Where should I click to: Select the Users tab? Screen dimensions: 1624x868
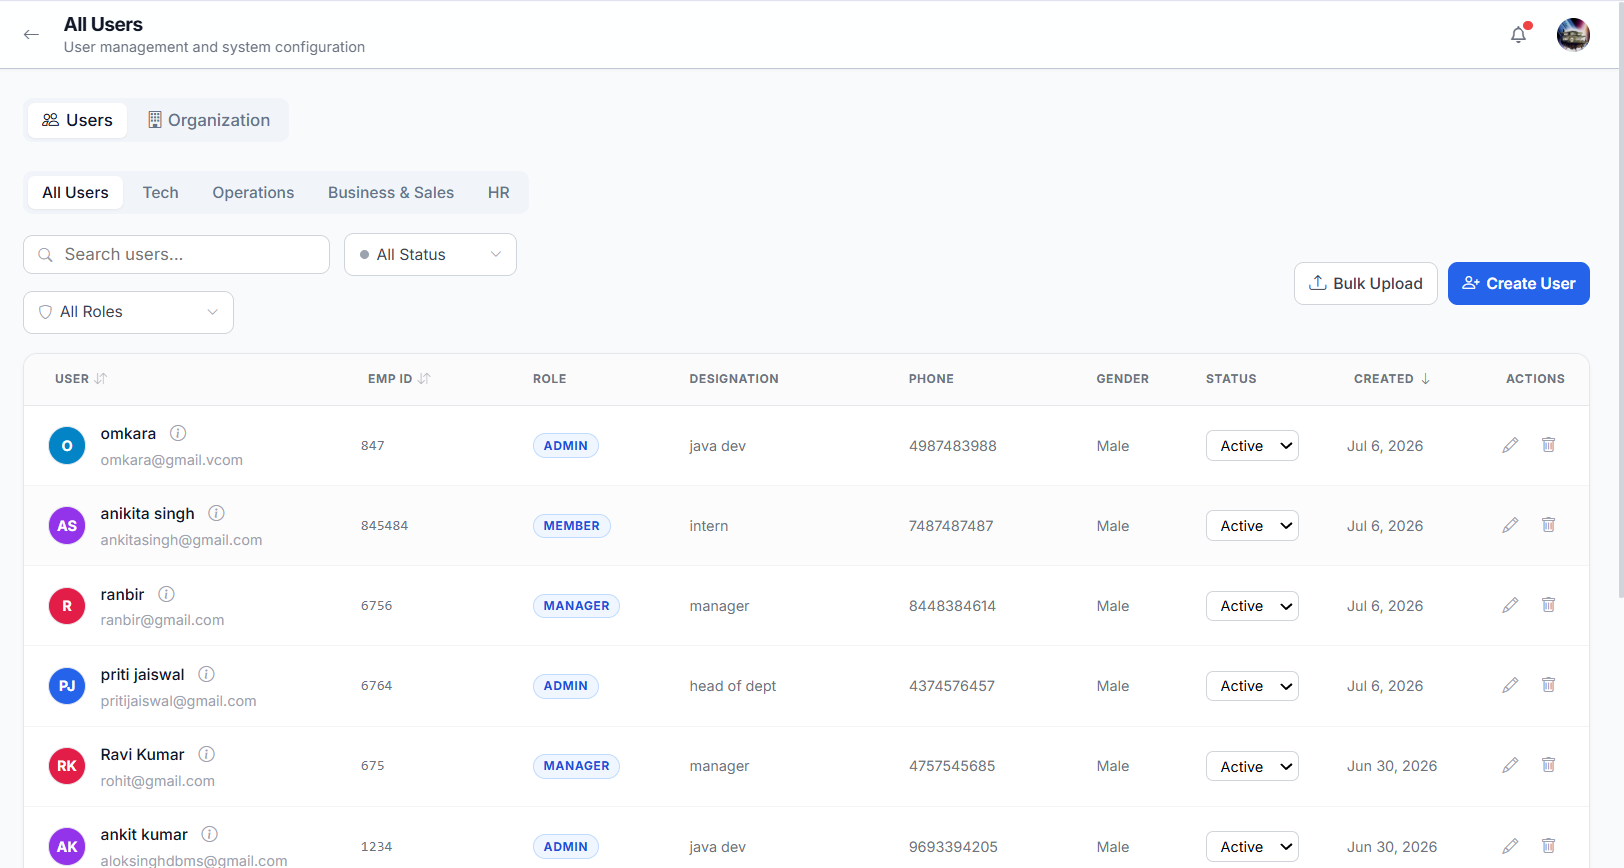coord(77,120)
